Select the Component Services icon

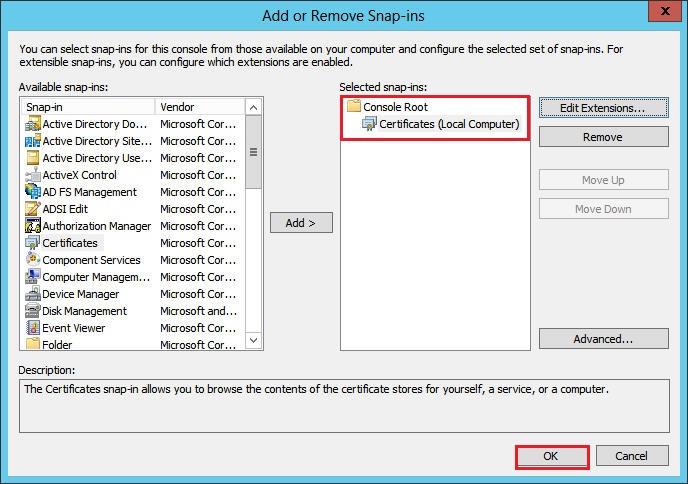pos(33,260)
